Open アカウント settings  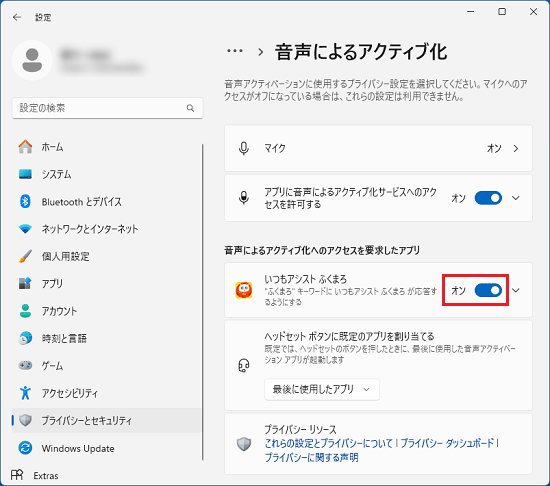tap(107, 311)
